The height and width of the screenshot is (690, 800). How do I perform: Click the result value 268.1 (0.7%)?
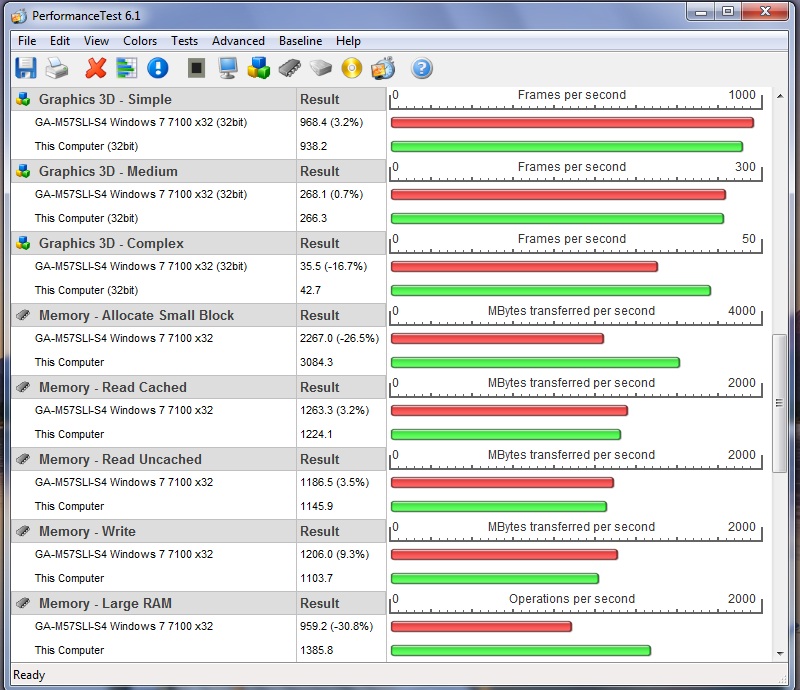(331, 194)
